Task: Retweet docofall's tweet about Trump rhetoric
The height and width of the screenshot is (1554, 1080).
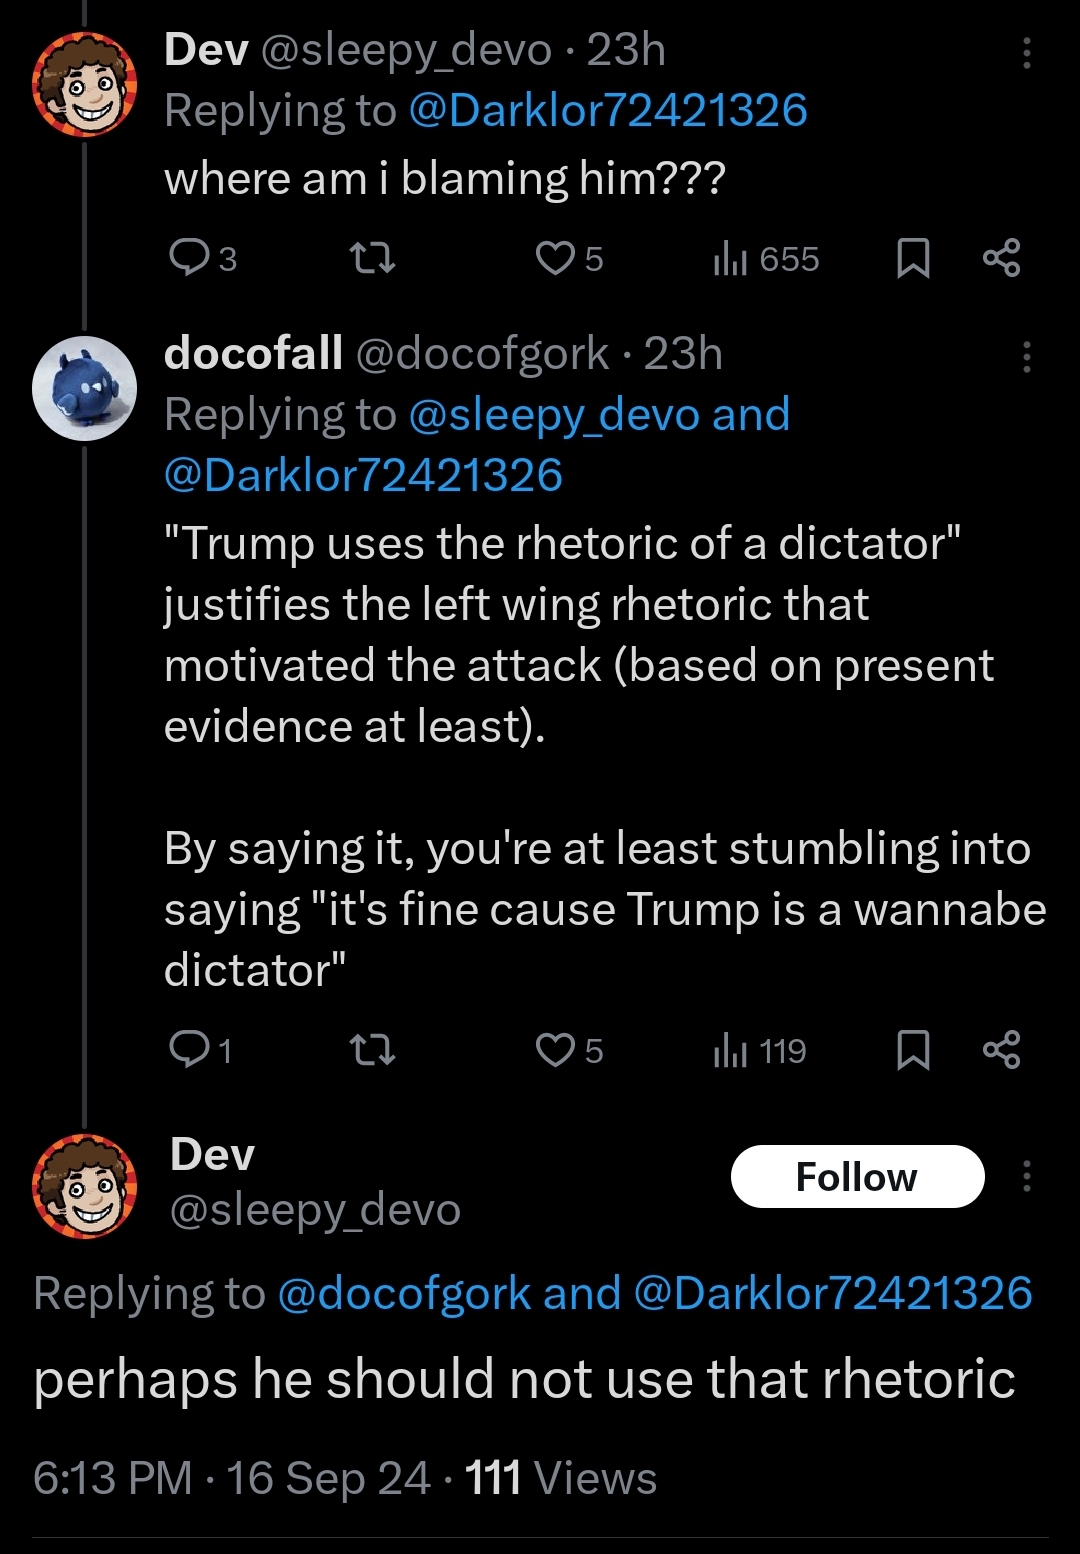Action: [x=374, y=1050]
